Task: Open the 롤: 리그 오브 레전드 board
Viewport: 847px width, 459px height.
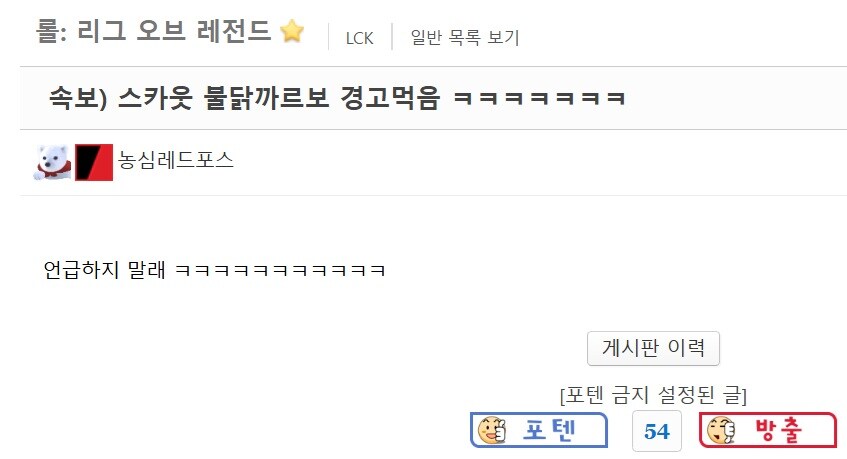Action: click(153, 31)
